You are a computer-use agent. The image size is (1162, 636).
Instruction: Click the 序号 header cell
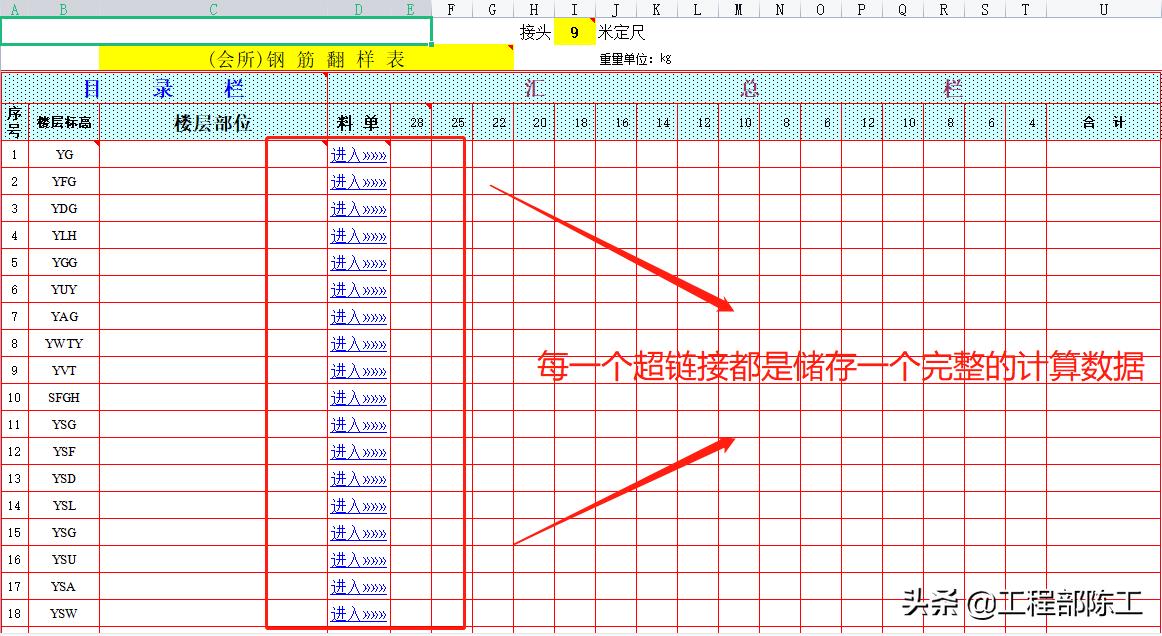pyautogui.click(x=14, y=123)
